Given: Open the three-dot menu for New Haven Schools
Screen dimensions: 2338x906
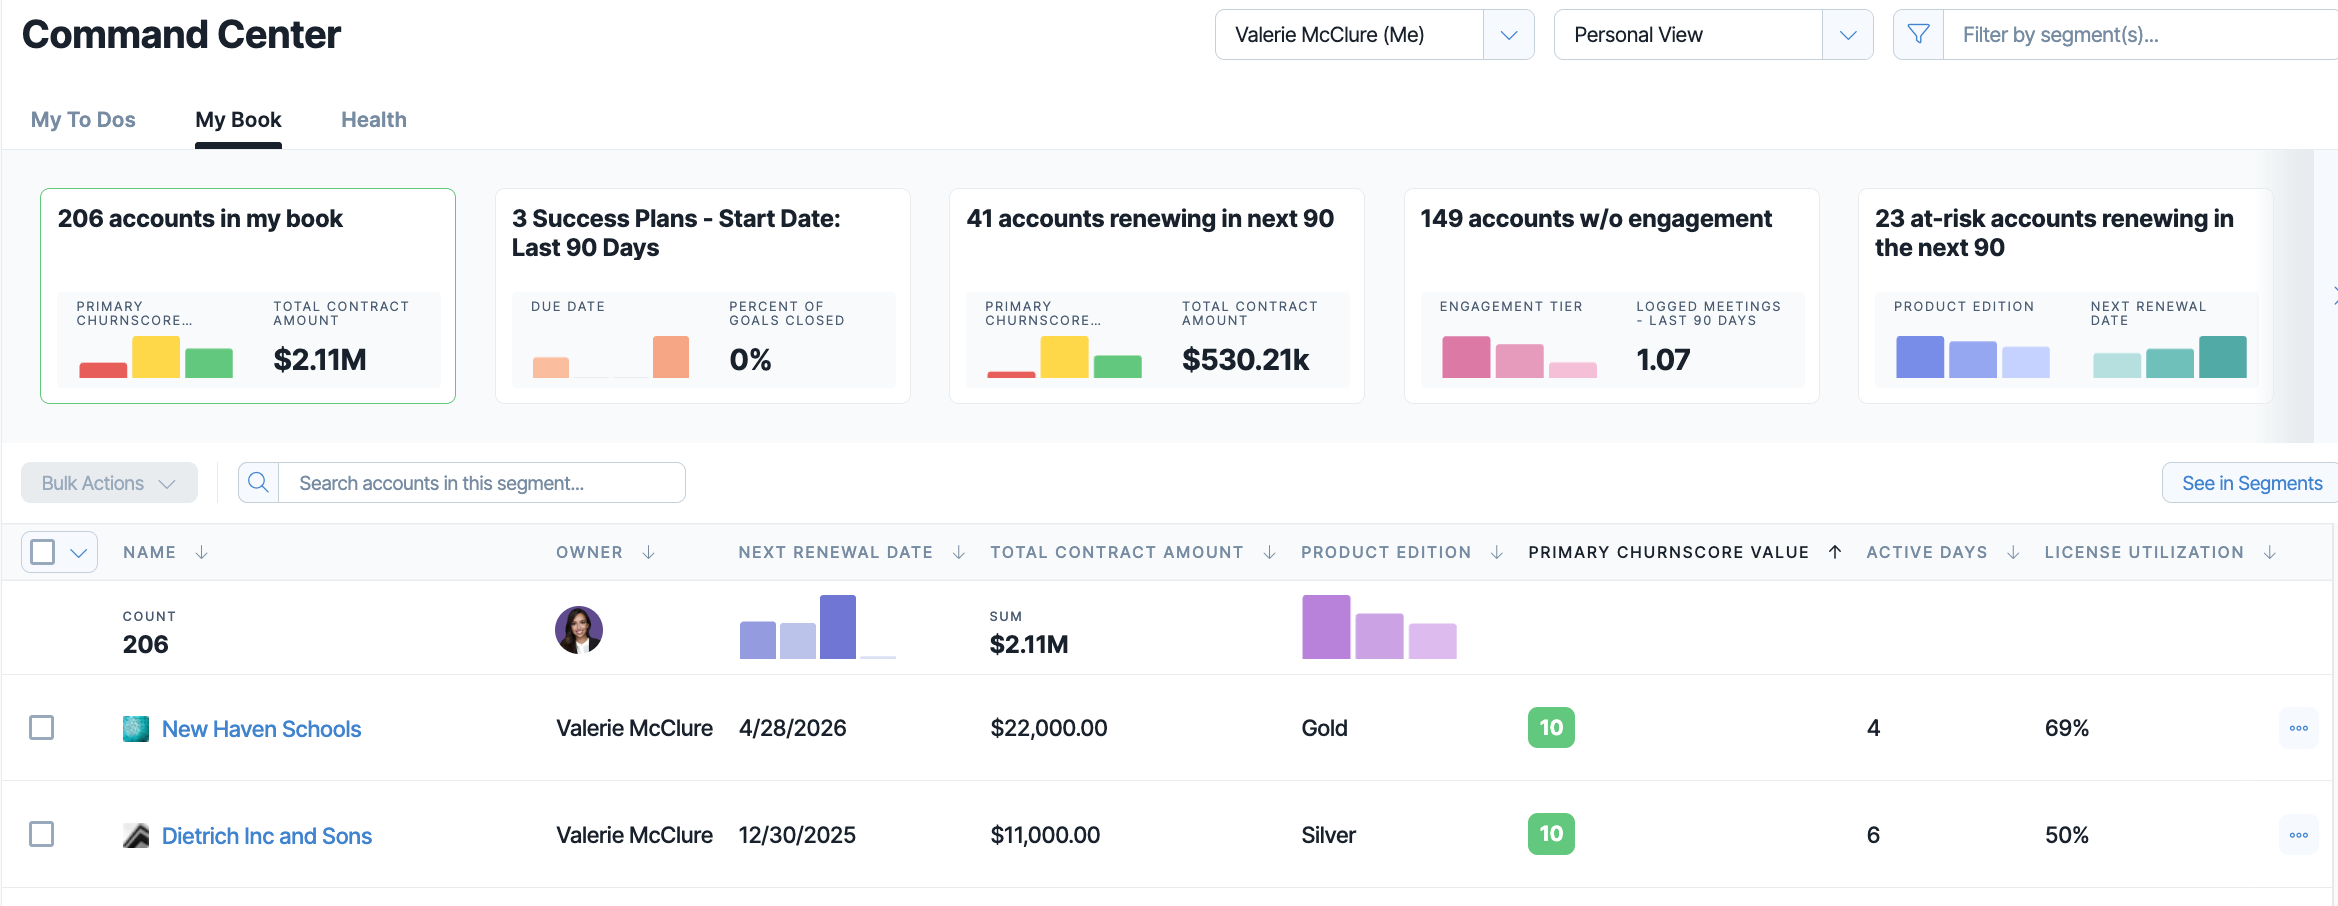Looking at the screenshot, I should [2298, 728].
